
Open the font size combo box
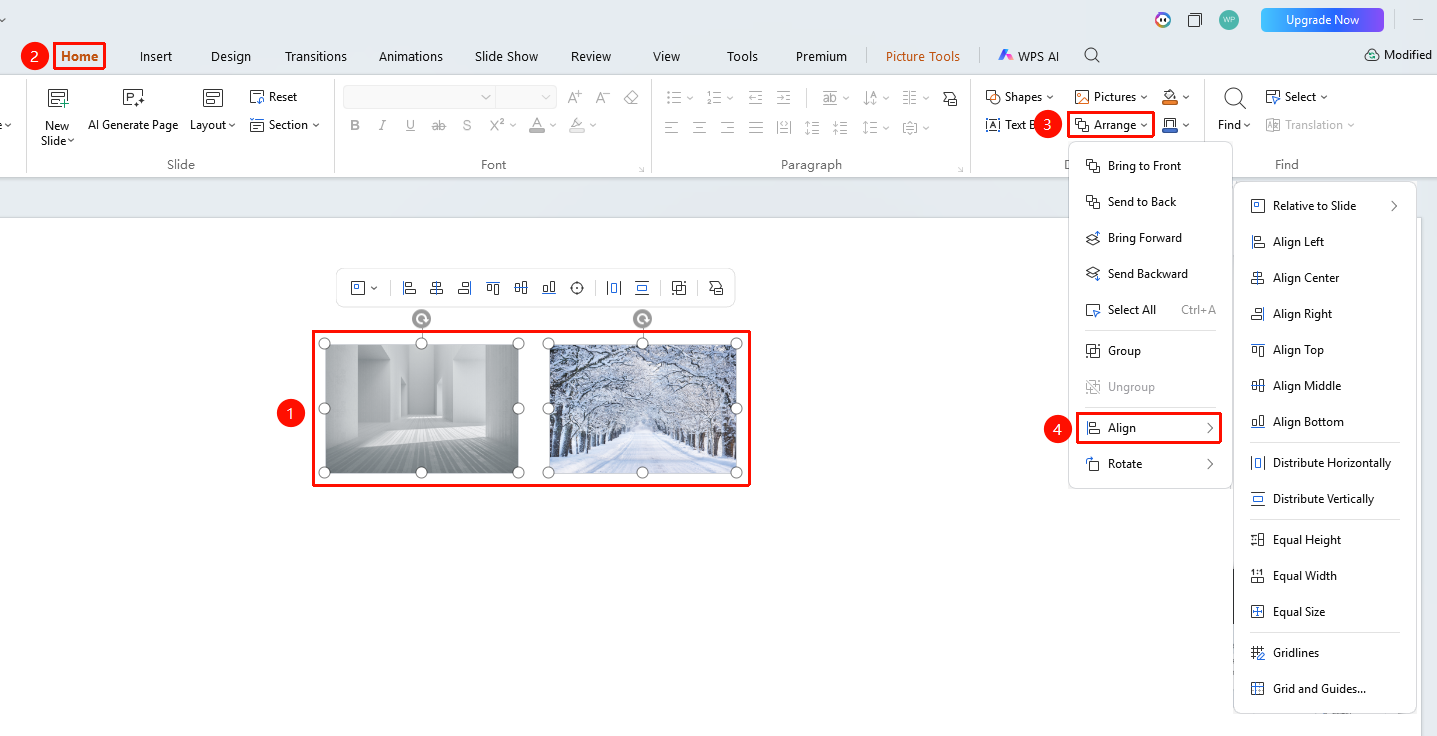[x=525, y=97]
